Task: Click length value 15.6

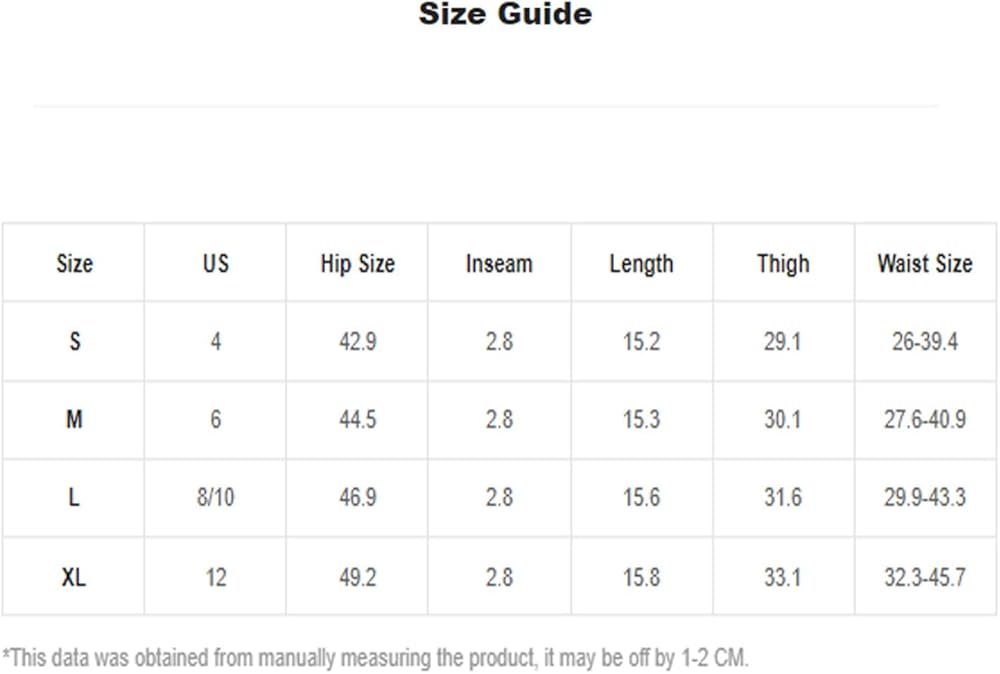Action: (x=642, y=497)
